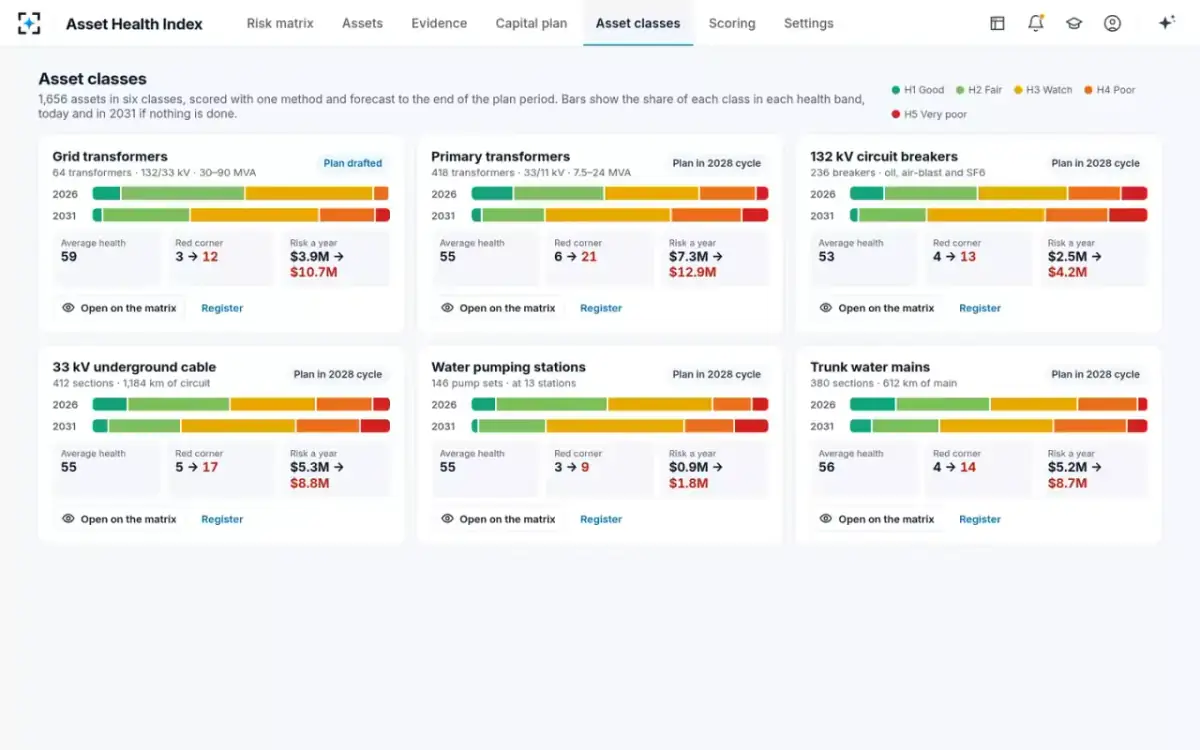Image resolution: width=1200 pixels, height=750 pixels.
Task: Click the $1.8M risk value
Action: coord(688,483)
